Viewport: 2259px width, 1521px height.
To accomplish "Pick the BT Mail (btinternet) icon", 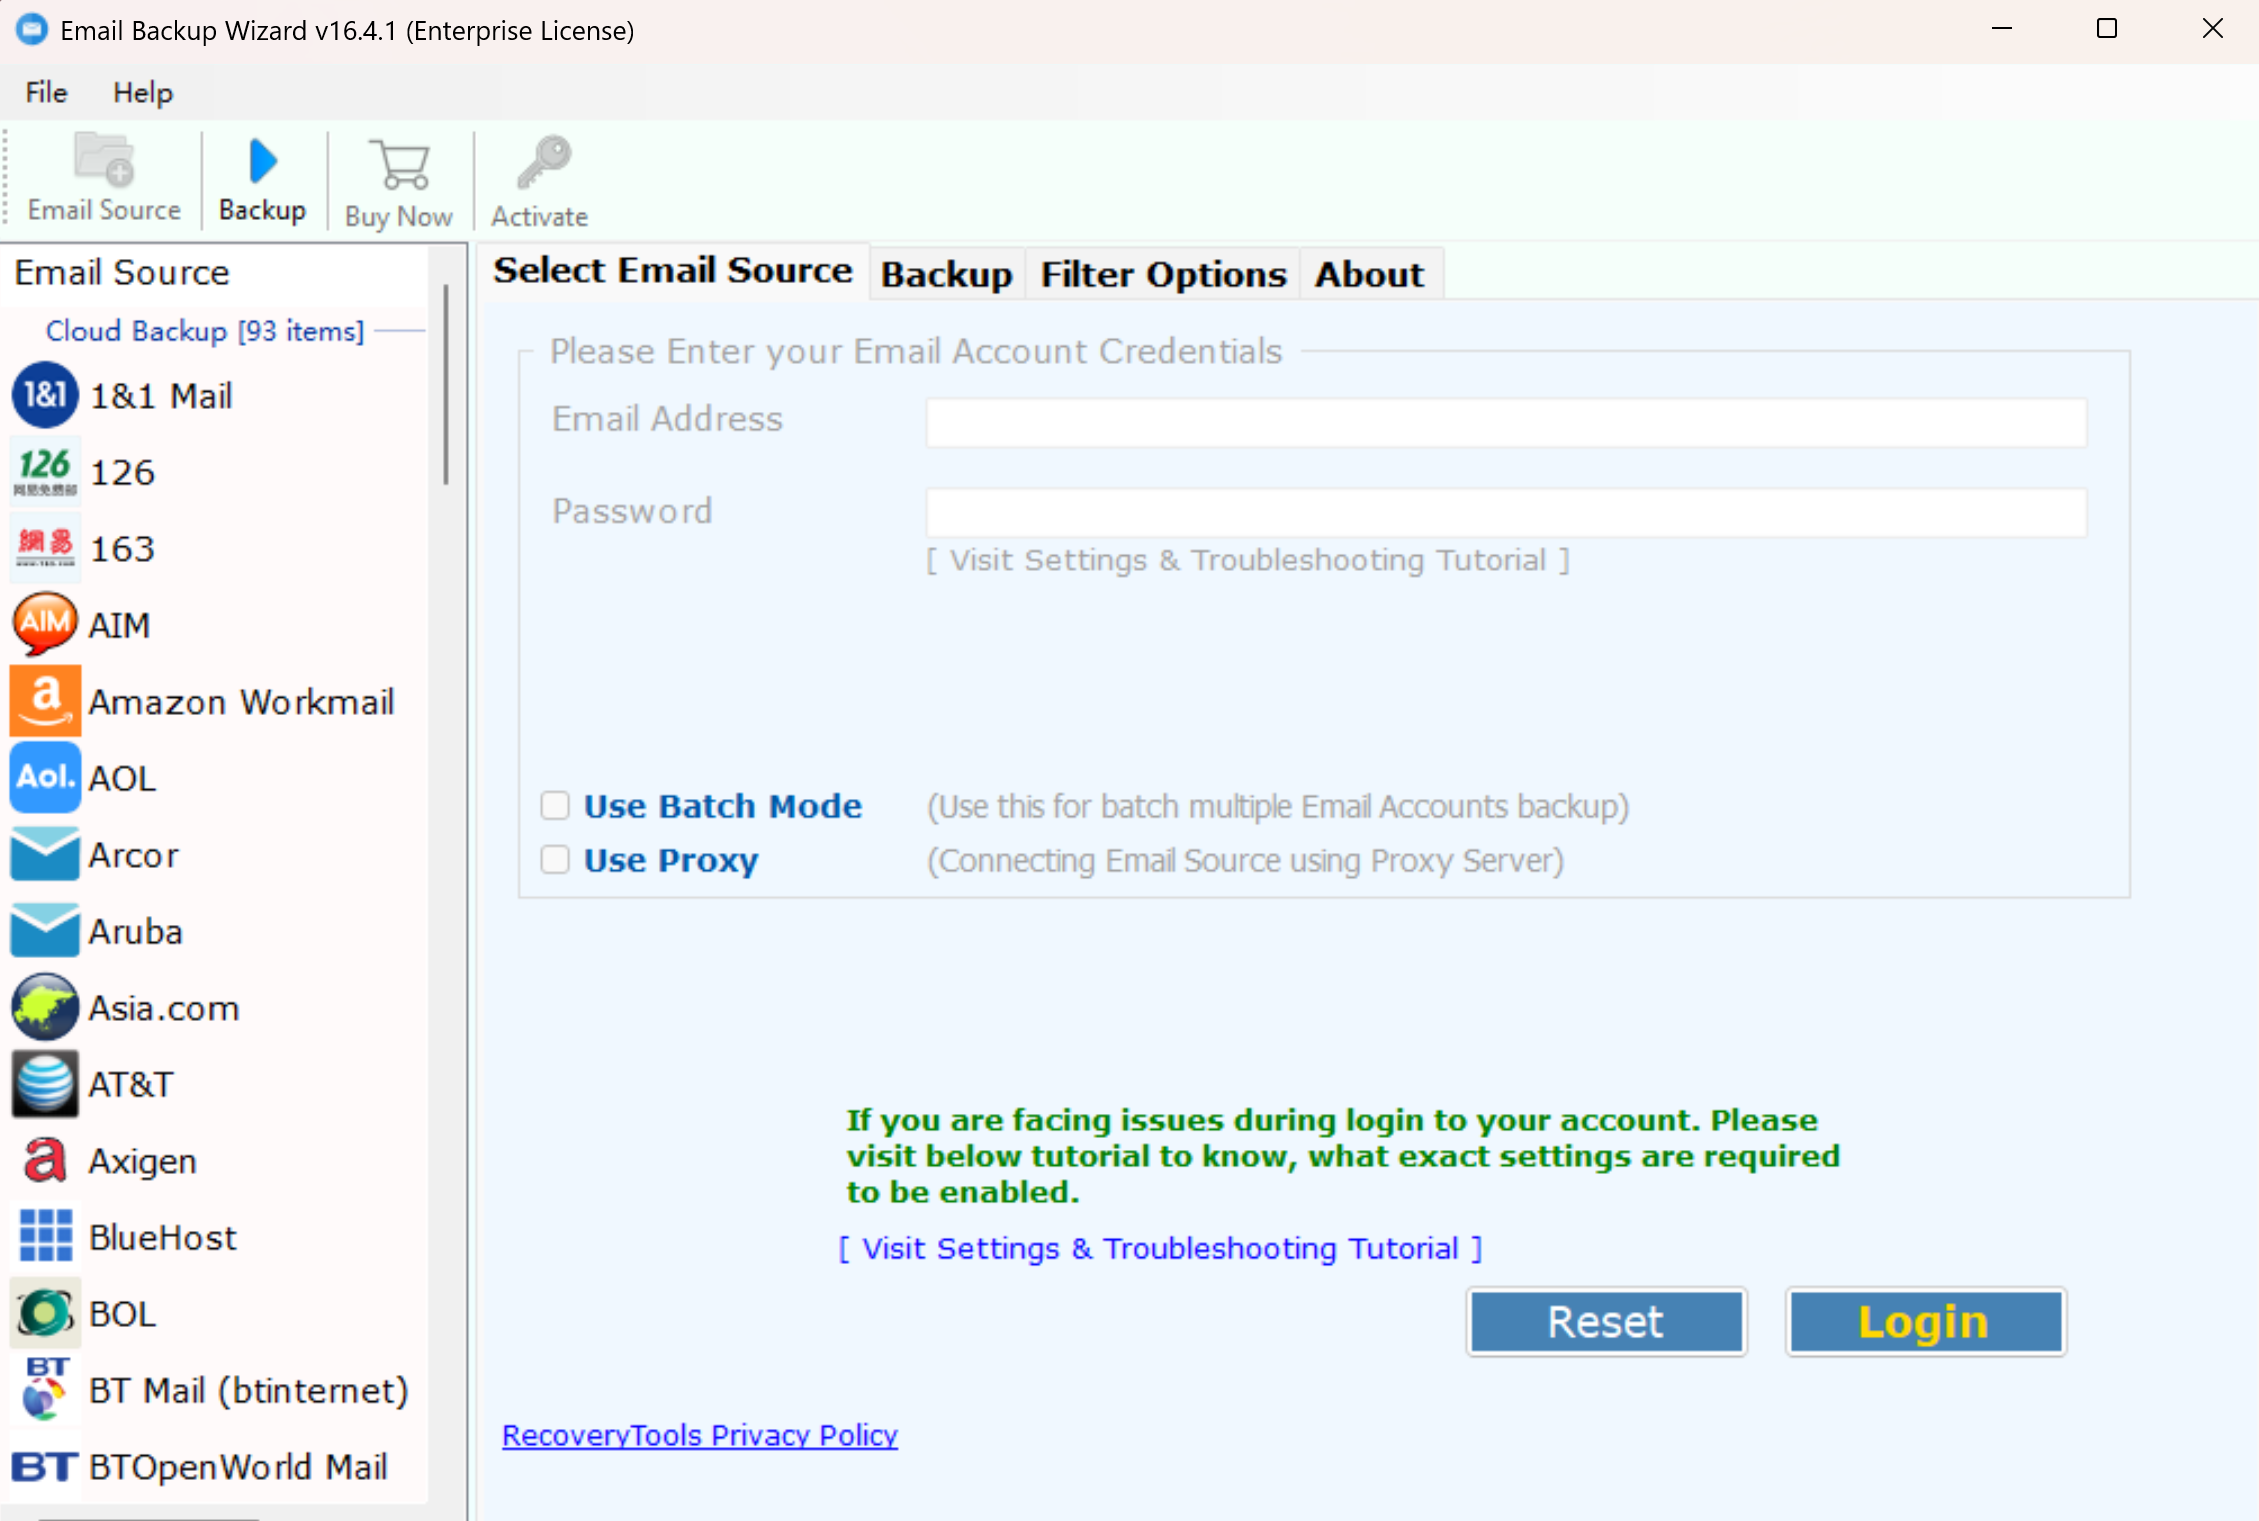I will 45,1389.
